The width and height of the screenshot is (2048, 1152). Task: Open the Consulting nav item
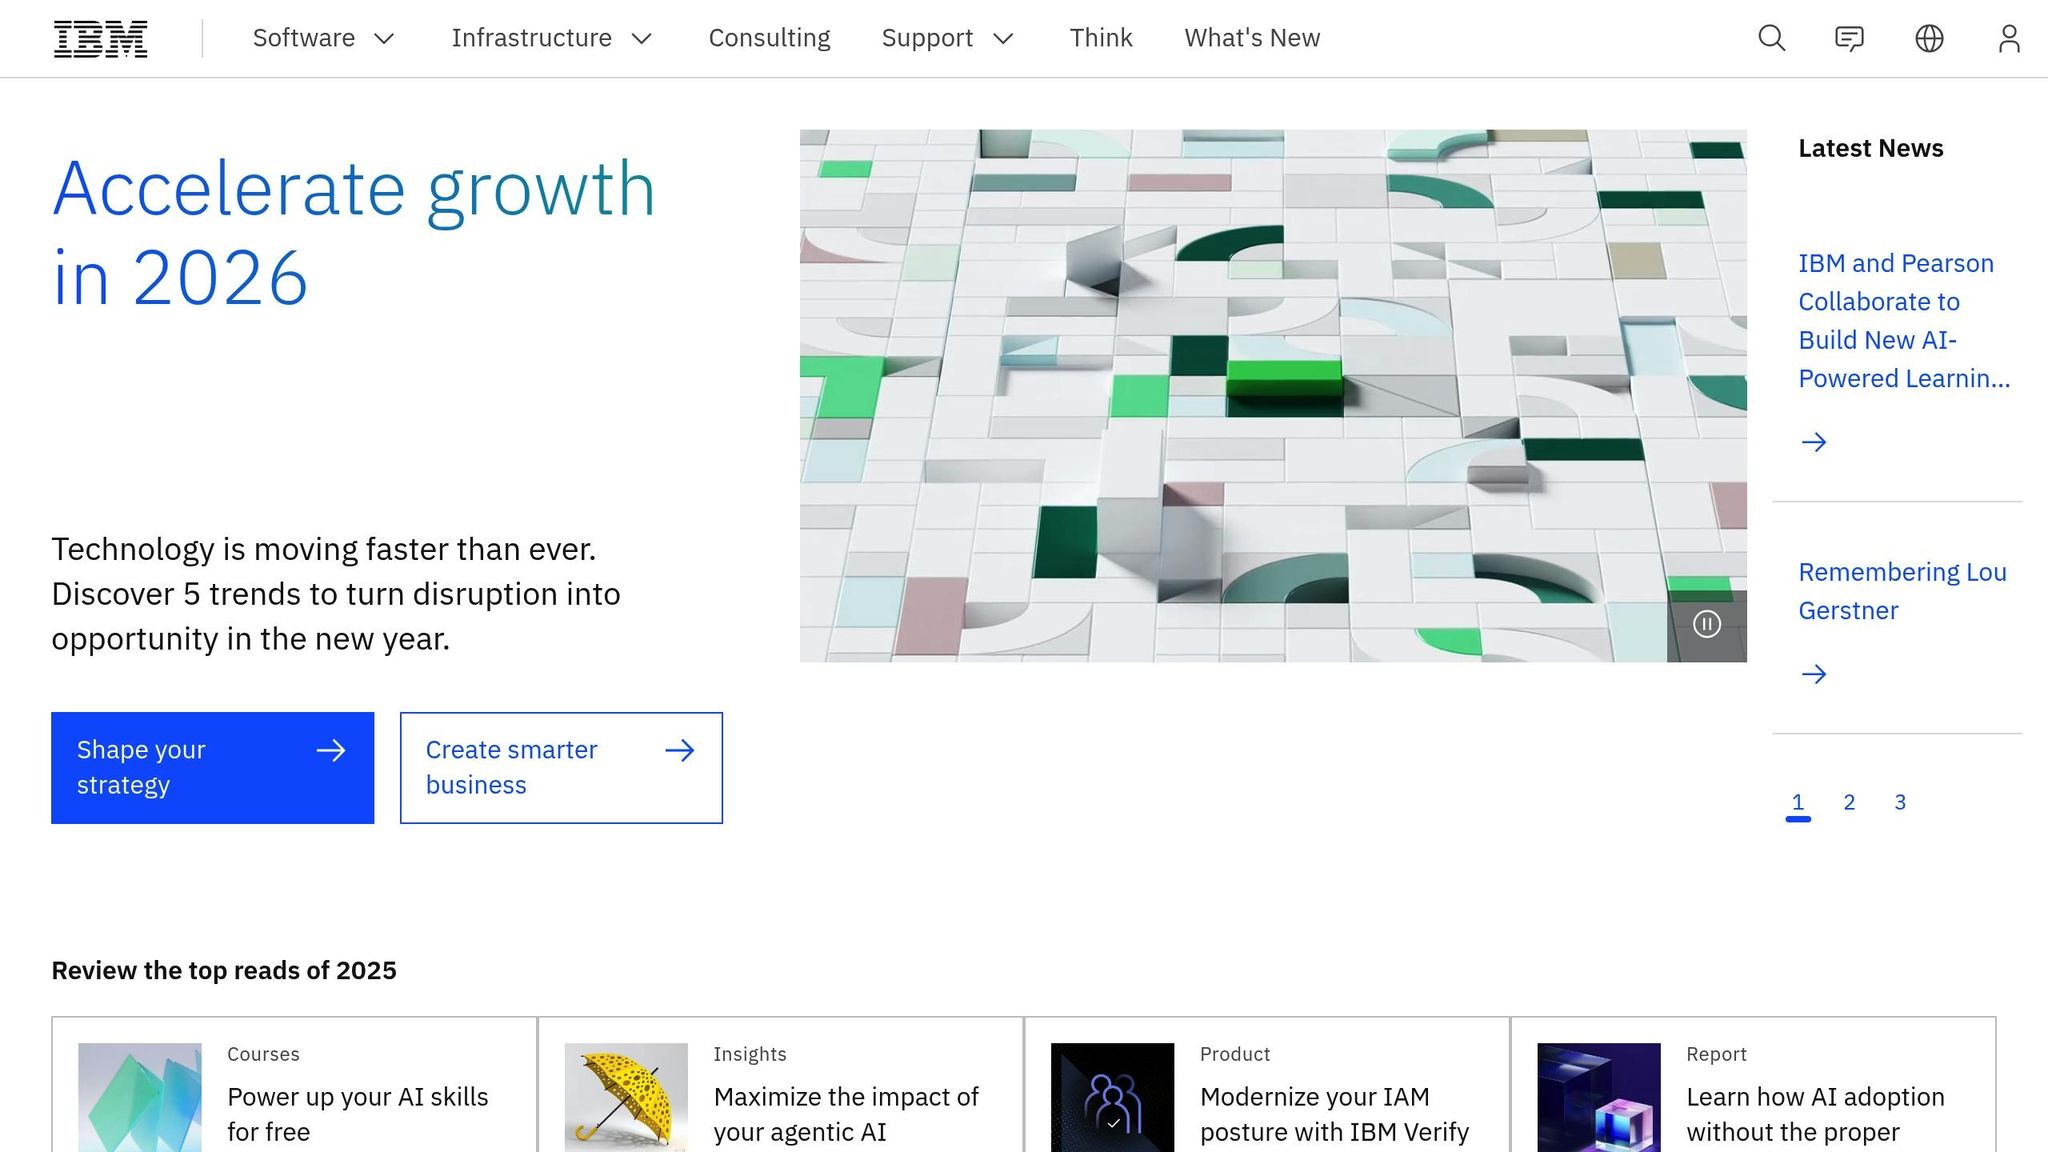pyautogui.click(x=769, y=38)
